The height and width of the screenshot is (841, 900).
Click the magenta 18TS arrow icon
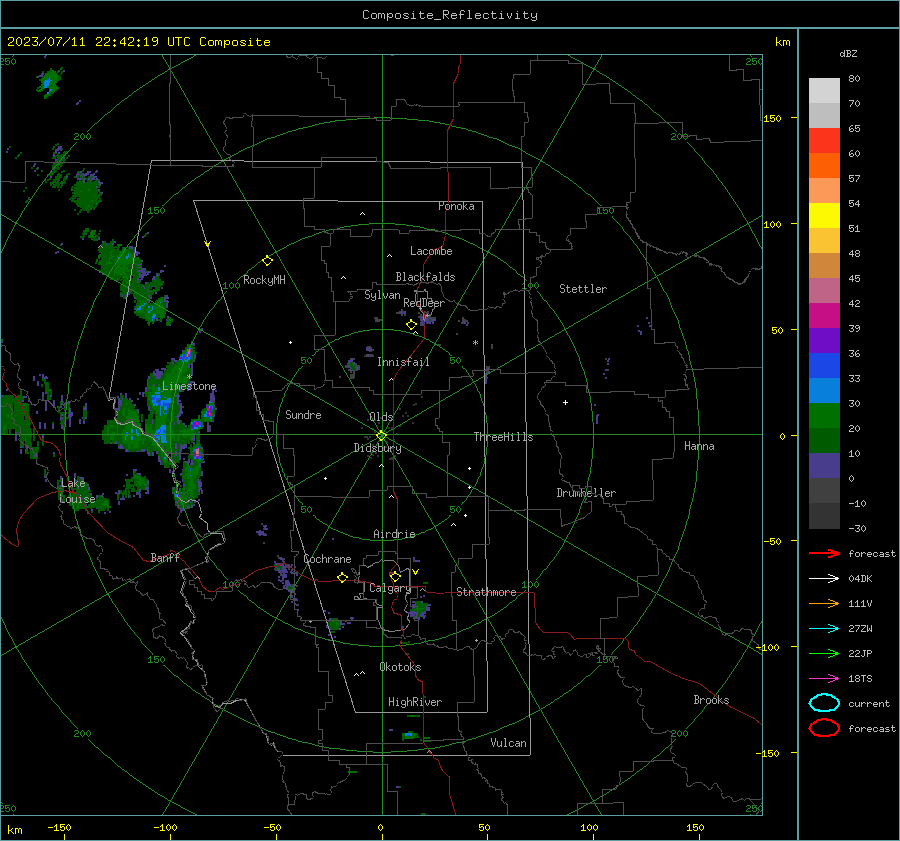pos(824,679)
